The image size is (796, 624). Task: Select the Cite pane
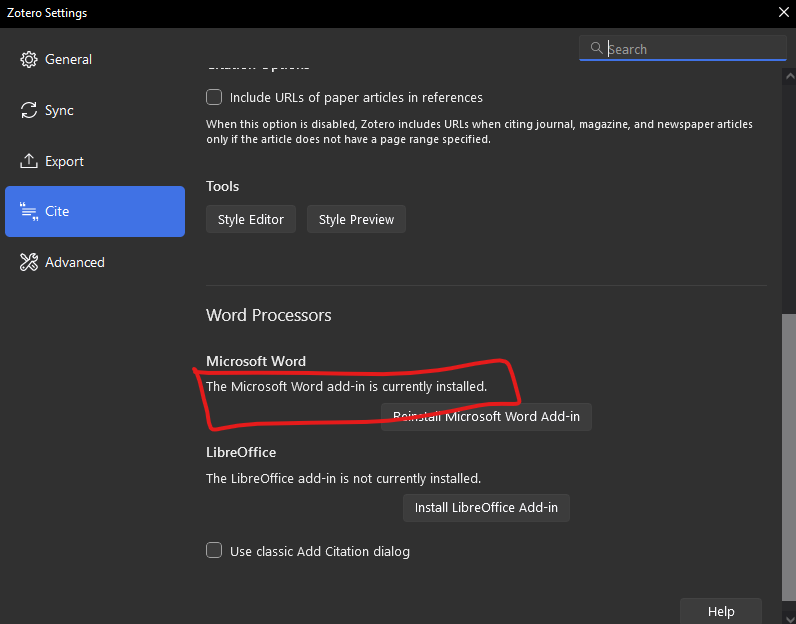point(95,211)
